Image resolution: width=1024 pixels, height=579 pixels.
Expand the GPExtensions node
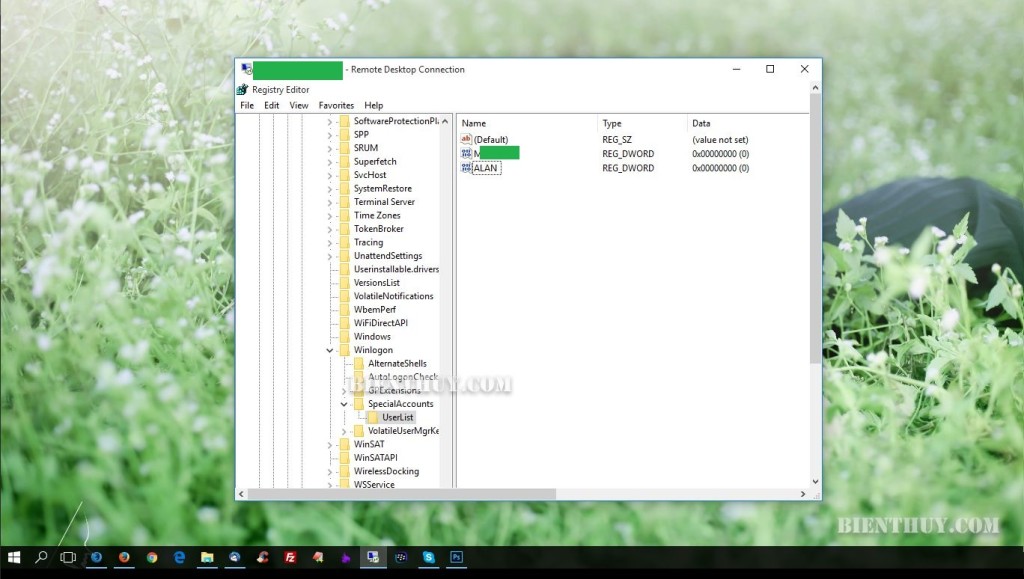click(x=344, y=390)
